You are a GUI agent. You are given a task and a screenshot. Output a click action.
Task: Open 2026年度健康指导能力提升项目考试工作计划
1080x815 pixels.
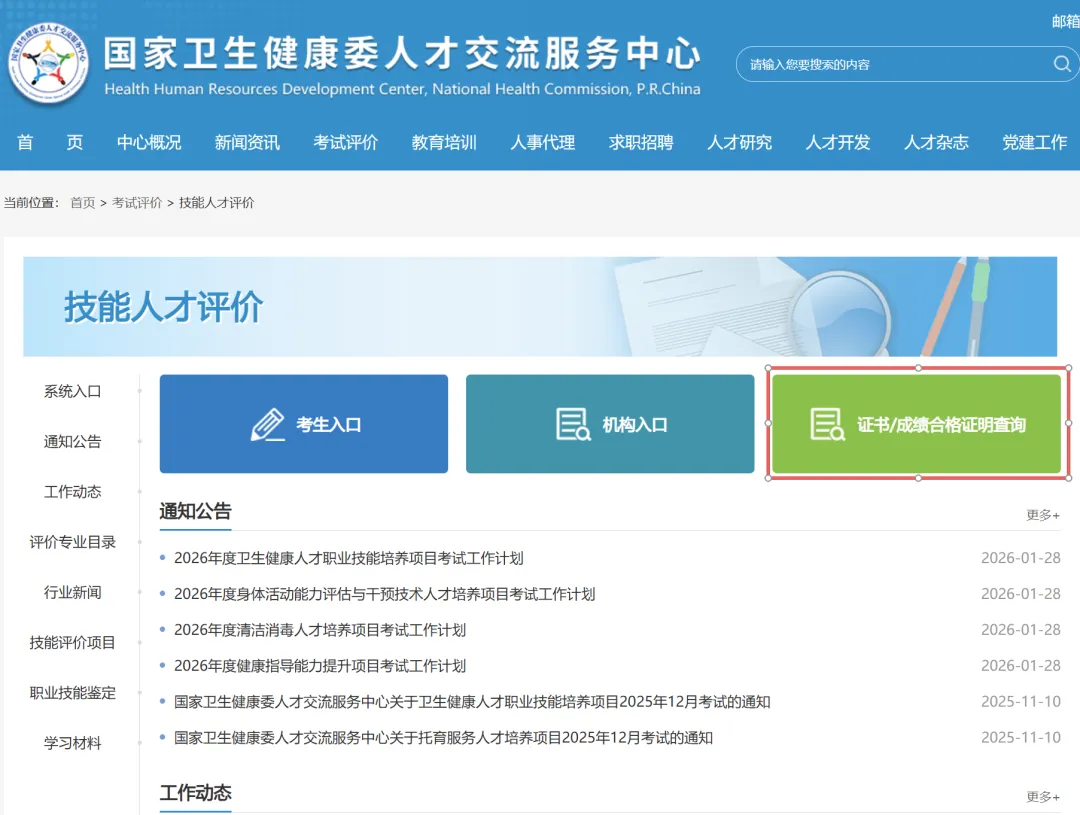click(x=320, y=666)
